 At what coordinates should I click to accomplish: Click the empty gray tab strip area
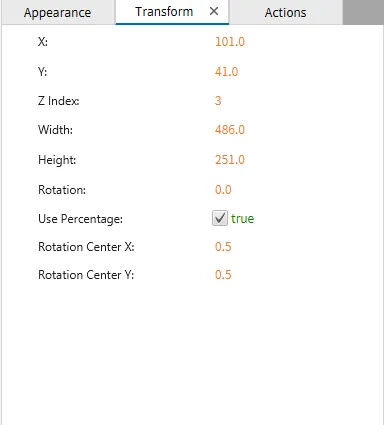click(x=363, y=12)
